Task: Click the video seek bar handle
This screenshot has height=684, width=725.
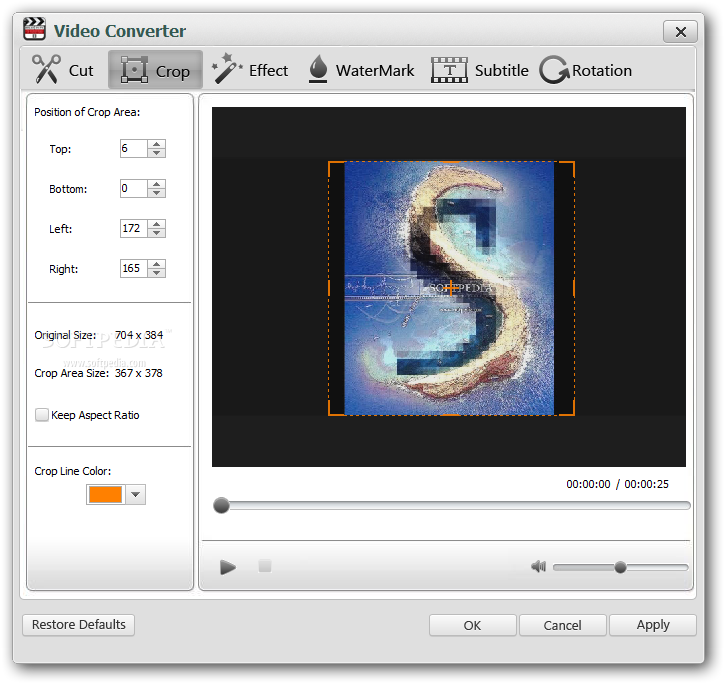Action: tap(221, 505)
